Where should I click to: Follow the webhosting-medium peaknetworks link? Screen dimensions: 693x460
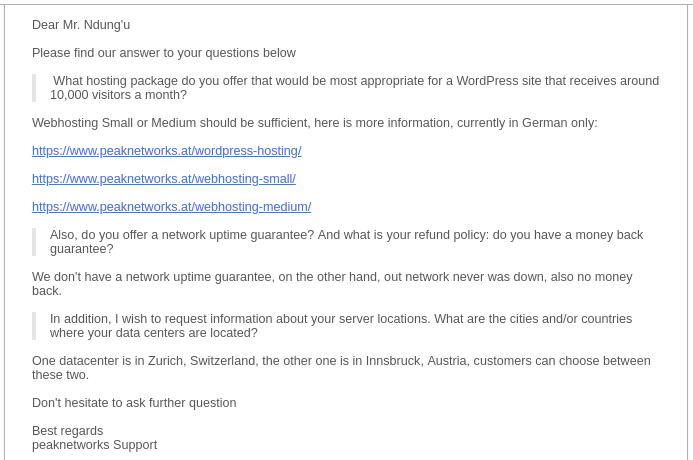point(171,207)
